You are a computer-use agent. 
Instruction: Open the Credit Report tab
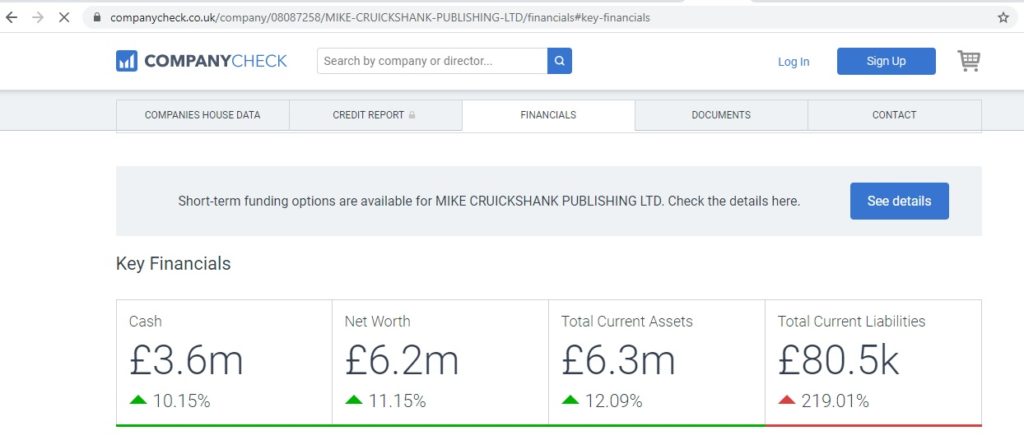376,115
